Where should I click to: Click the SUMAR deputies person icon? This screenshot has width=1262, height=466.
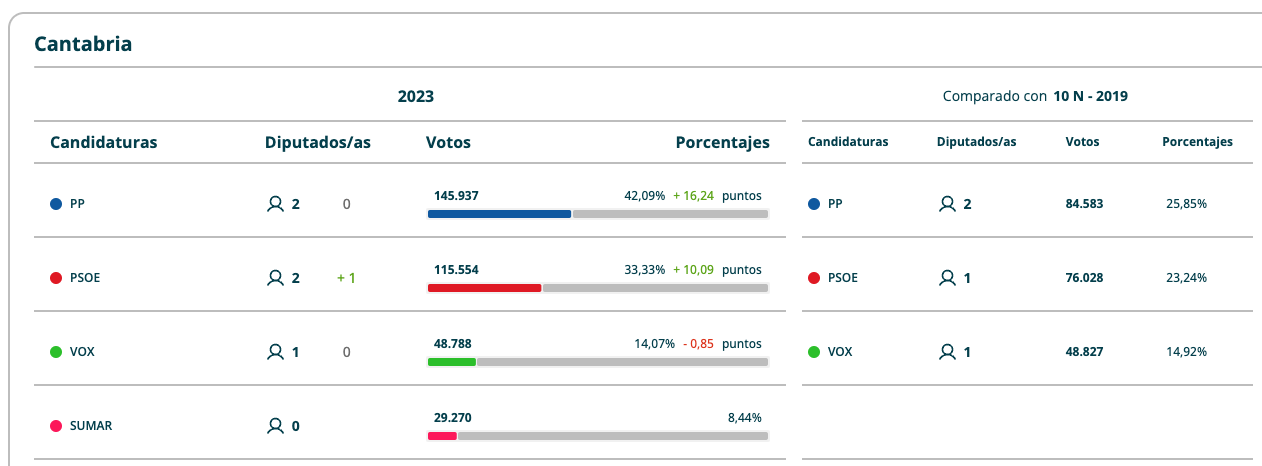click(275, 426)
